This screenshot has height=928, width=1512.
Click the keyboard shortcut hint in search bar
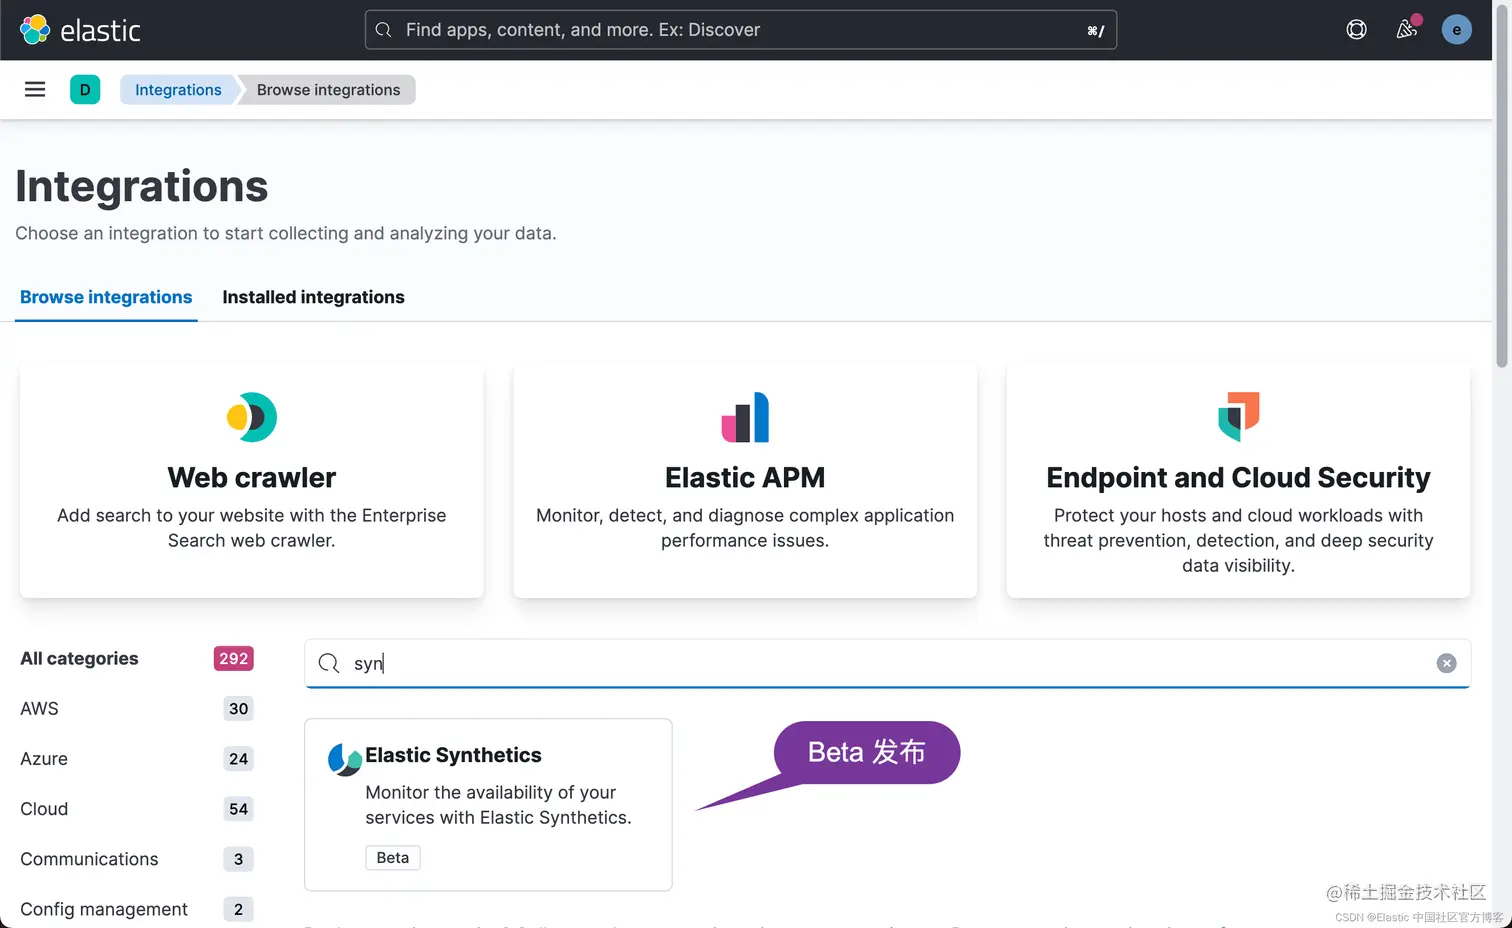point(1095,31)
